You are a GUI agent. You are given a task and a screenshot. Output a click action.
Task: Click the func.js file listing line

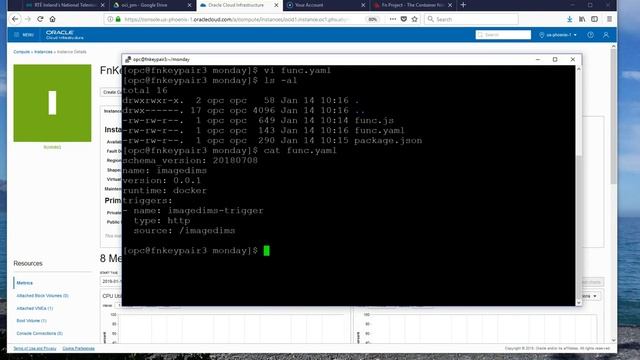coord(258,120)
